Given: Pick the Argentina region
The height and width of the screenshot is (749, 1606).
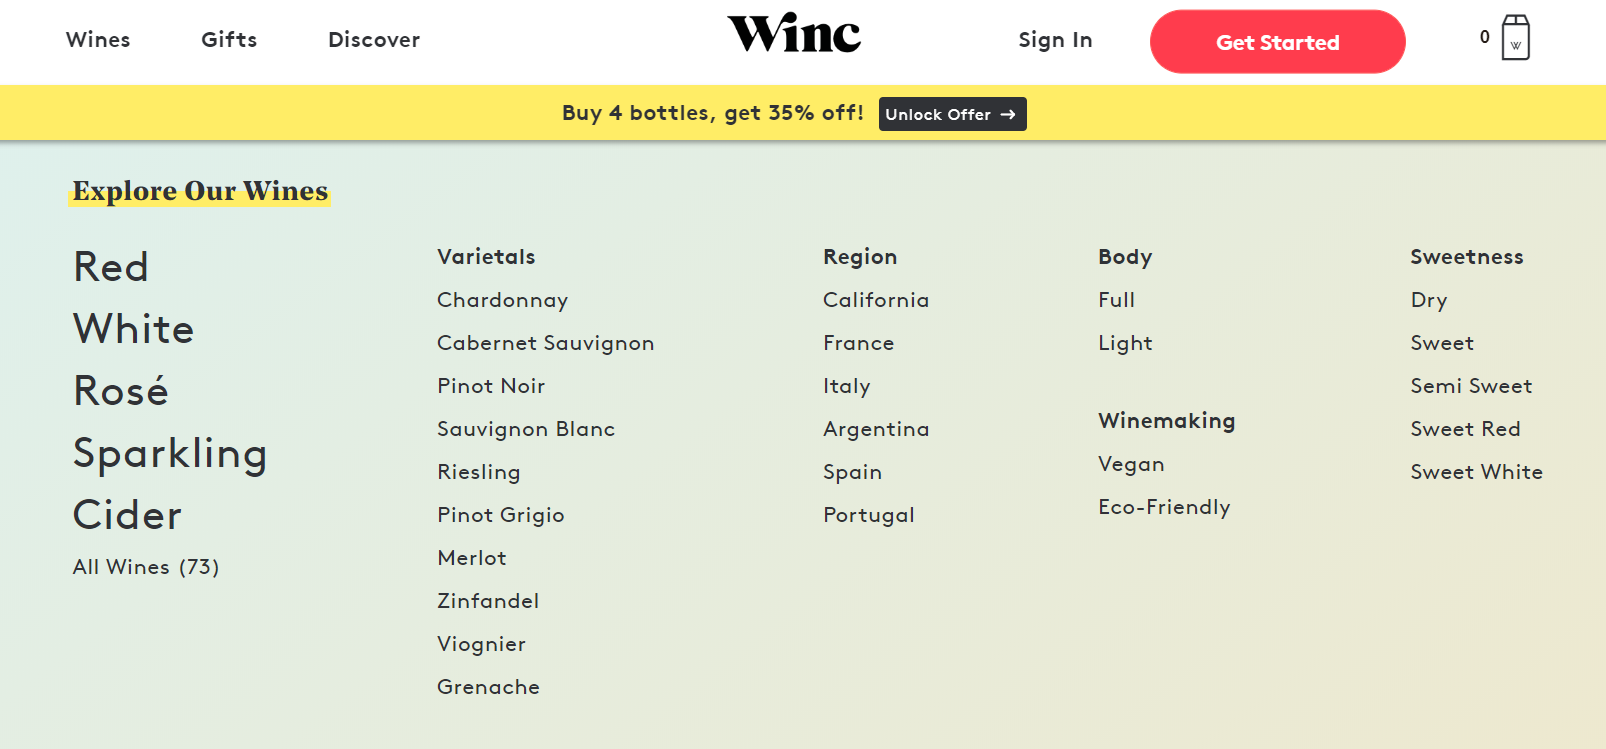Looking at the screenshot, I should coord(875,429).
